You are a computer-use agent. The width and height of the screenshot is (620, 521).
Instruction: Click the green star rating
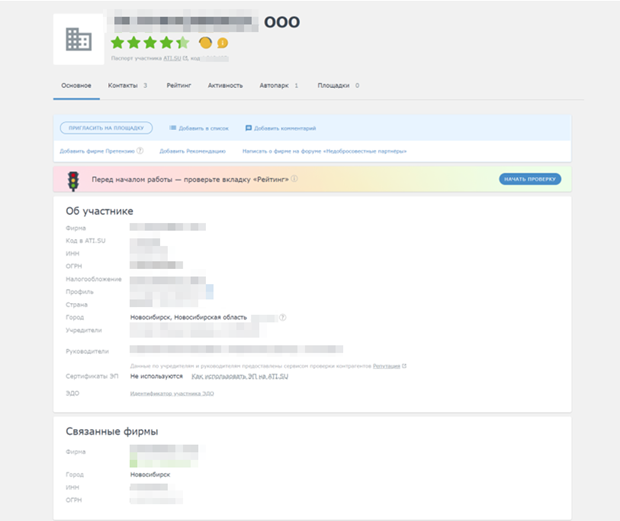150,42
